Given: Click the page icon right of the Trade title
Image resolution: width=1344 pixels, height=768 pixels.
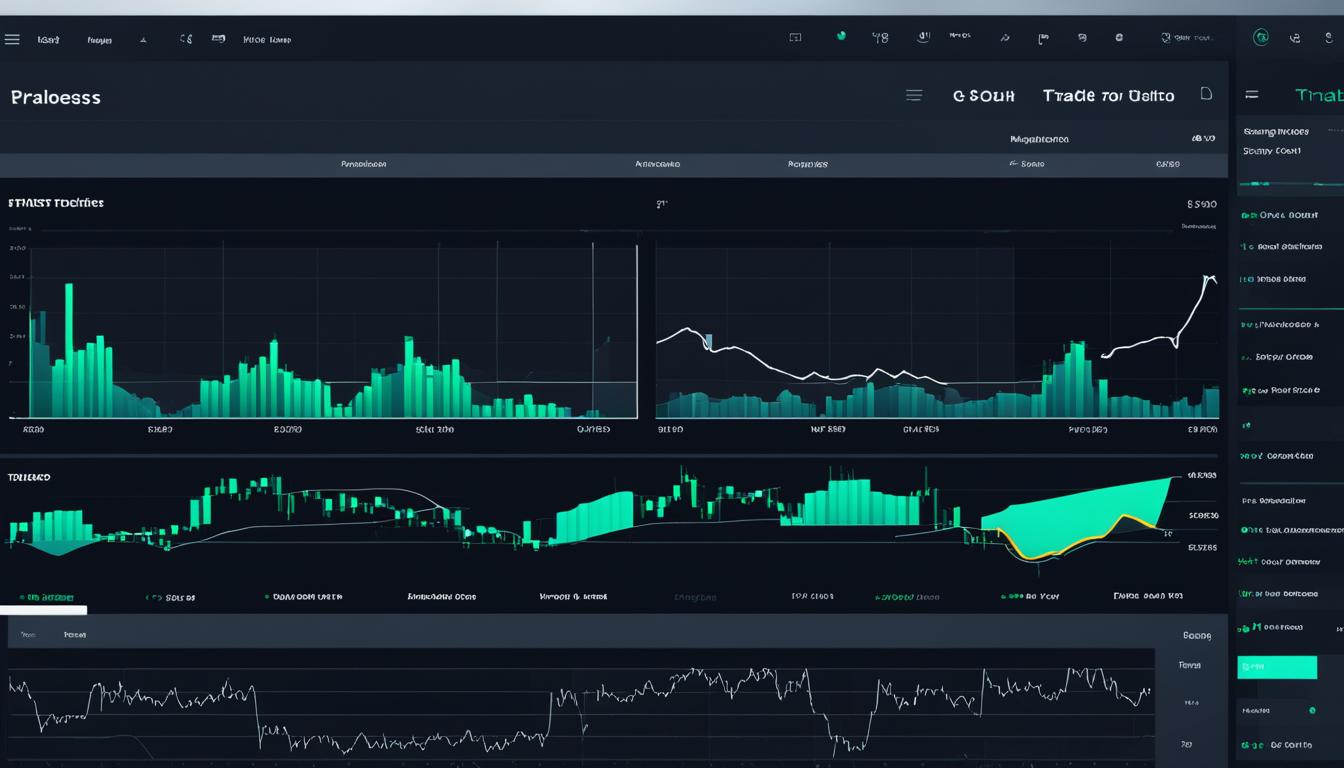Looking at the screenshot, I should [x=1206, y=93].
